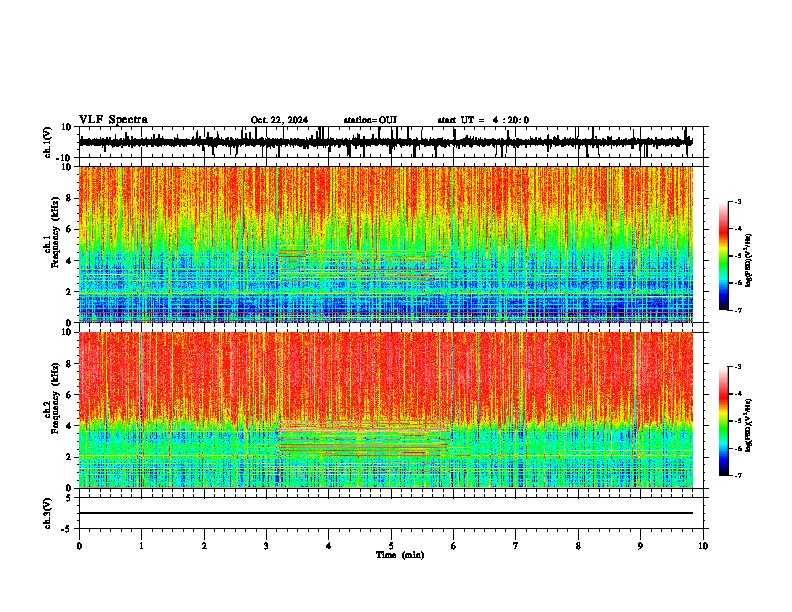792x612 pixels.
Task: Click the "10" tick on the time axis
Action: pos(703,546)
